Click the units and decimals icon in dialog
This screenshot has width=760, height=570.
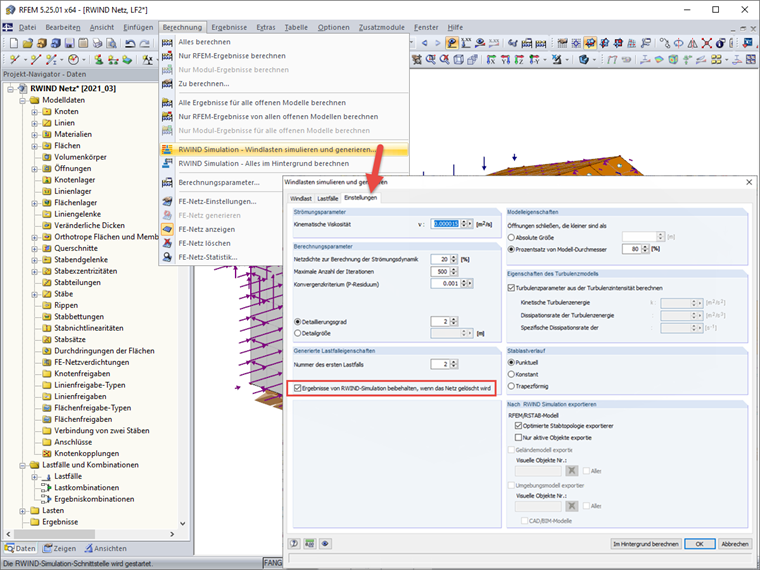(x=309, y=544)
